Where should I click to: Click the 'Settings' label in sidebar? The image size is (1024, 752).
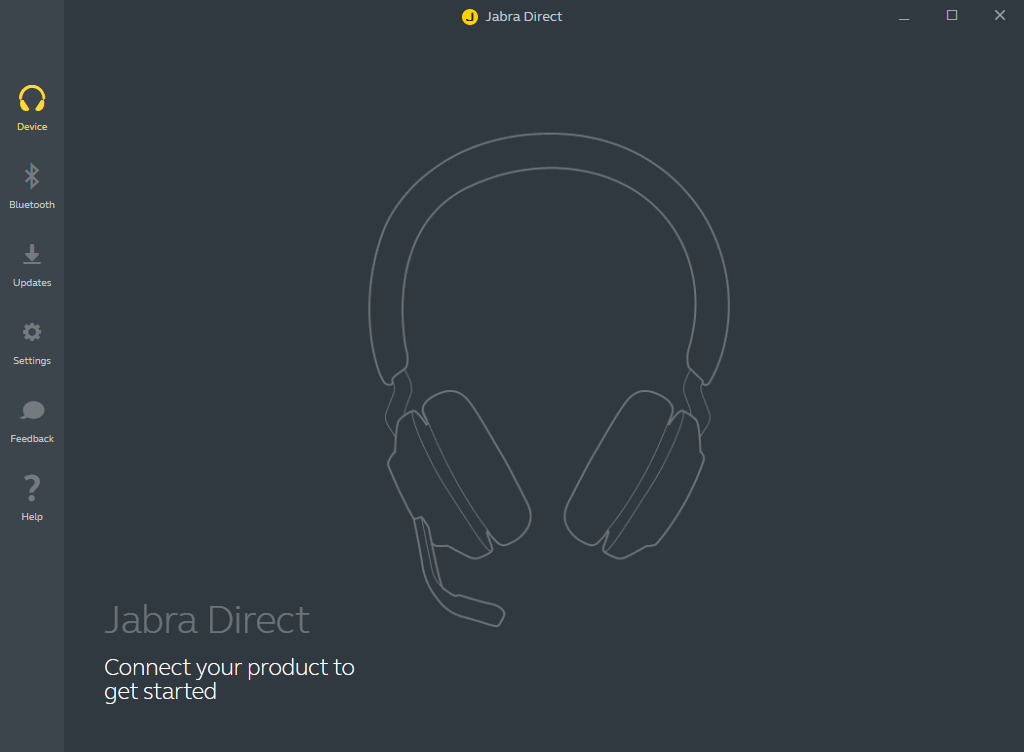click(x=32, y=361)
